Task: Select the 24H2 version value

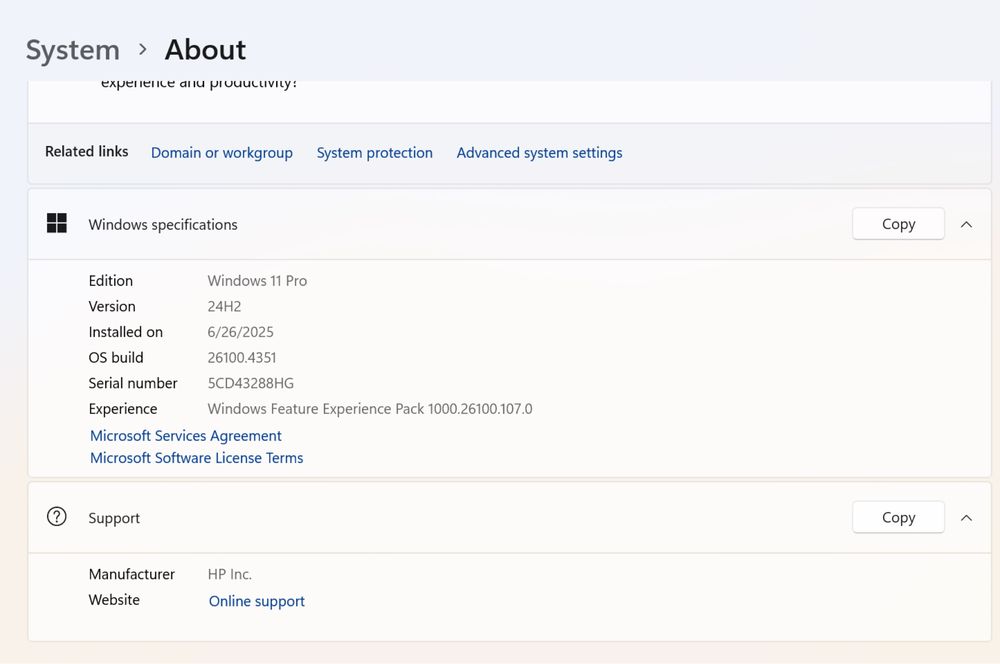Action: click(224, 306)
